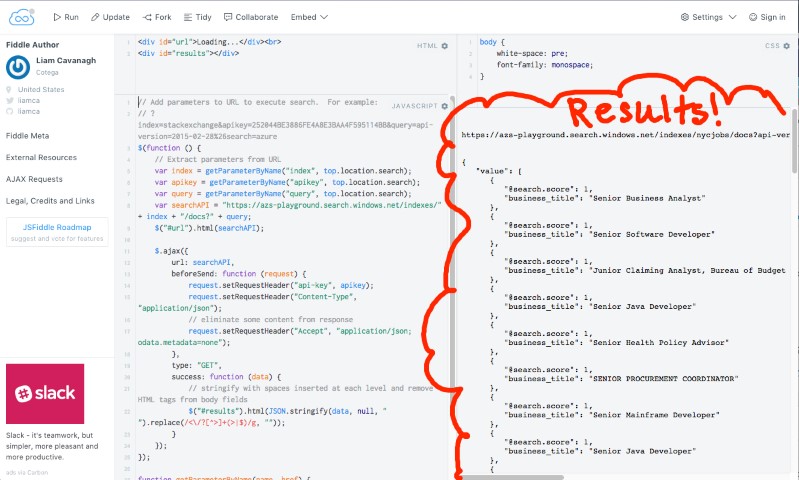Viewport: 799px width, 480px height.
Task: Expand the AJAX Requests section
Action: click(x=36, y=179)
